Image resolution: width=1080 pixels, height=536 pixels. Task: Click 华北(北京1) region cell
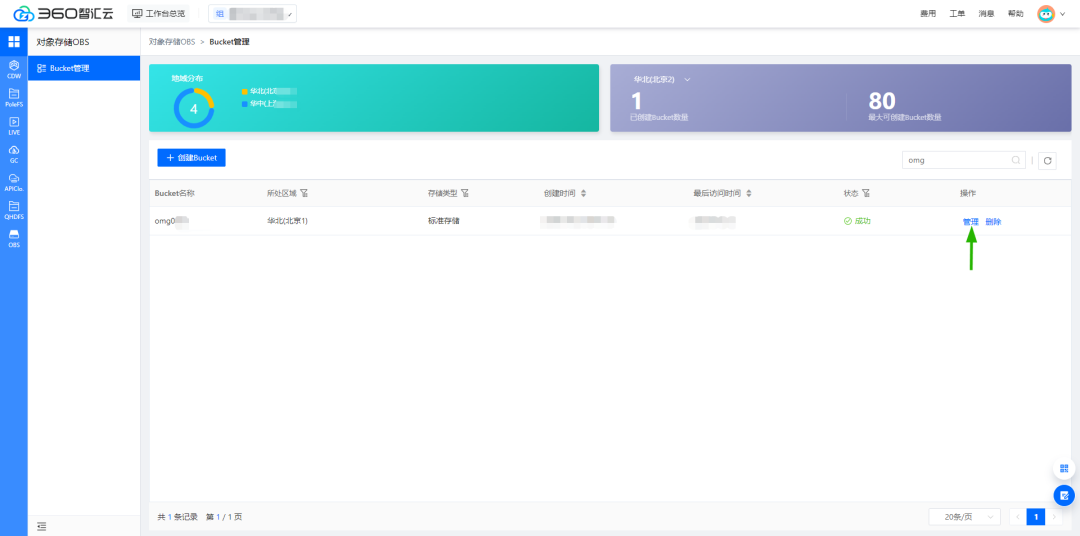(x=287, y=221)
